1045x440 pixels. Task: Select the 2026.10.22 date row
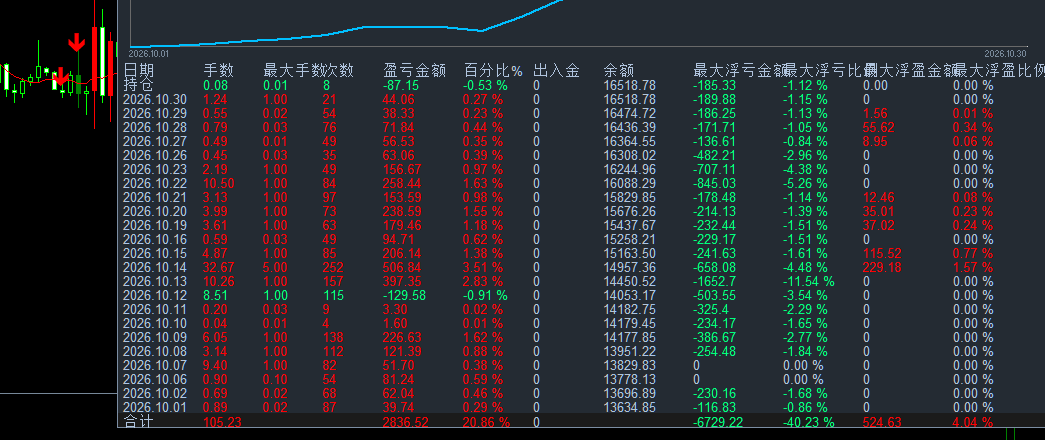[155, 183]
